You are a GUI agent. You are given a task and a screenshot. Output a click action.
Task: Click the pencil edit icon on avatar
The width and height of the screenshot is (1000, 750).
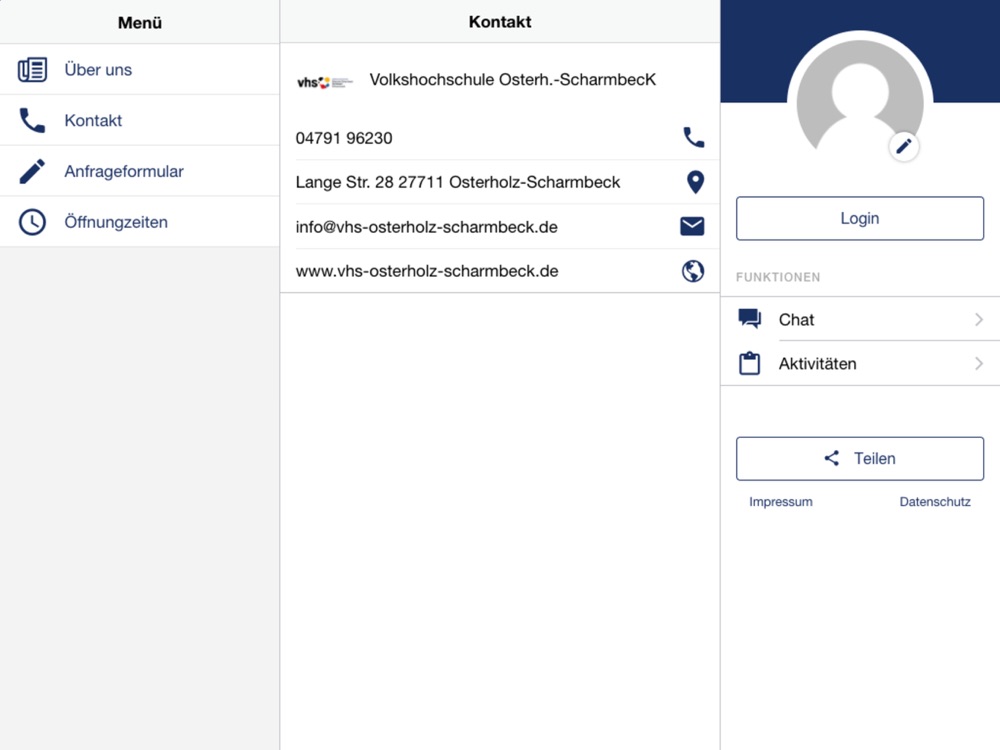904,147
